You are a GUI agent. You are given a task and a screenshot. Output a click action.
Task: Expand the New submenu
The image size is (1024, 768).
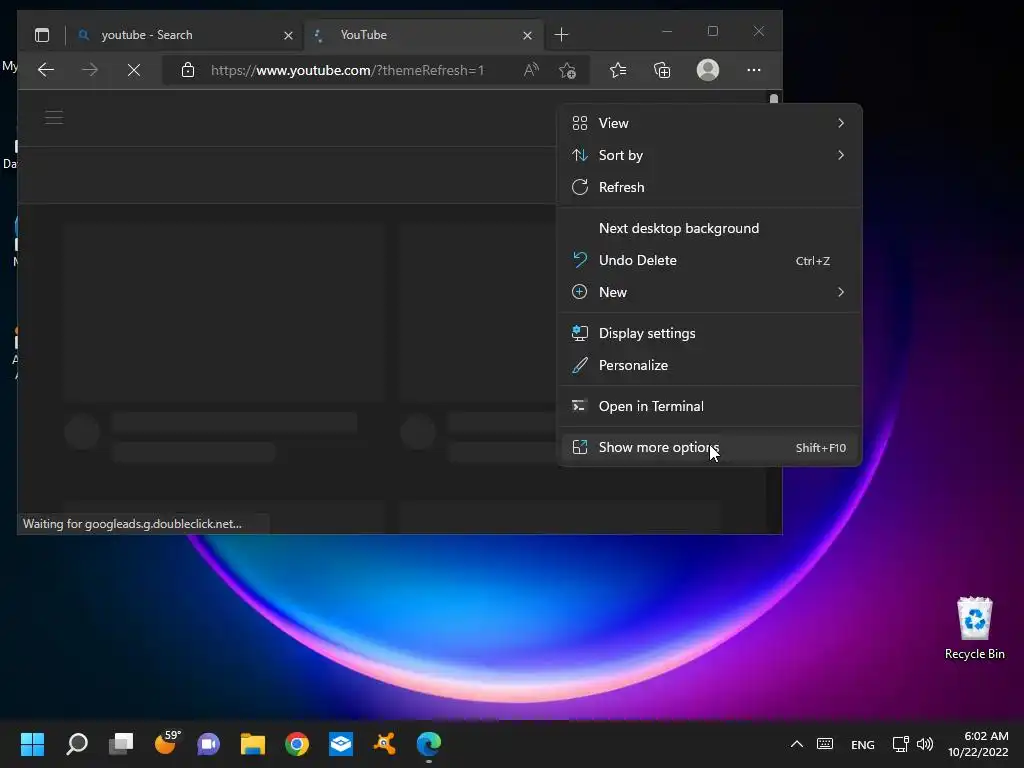click(710, 292)
